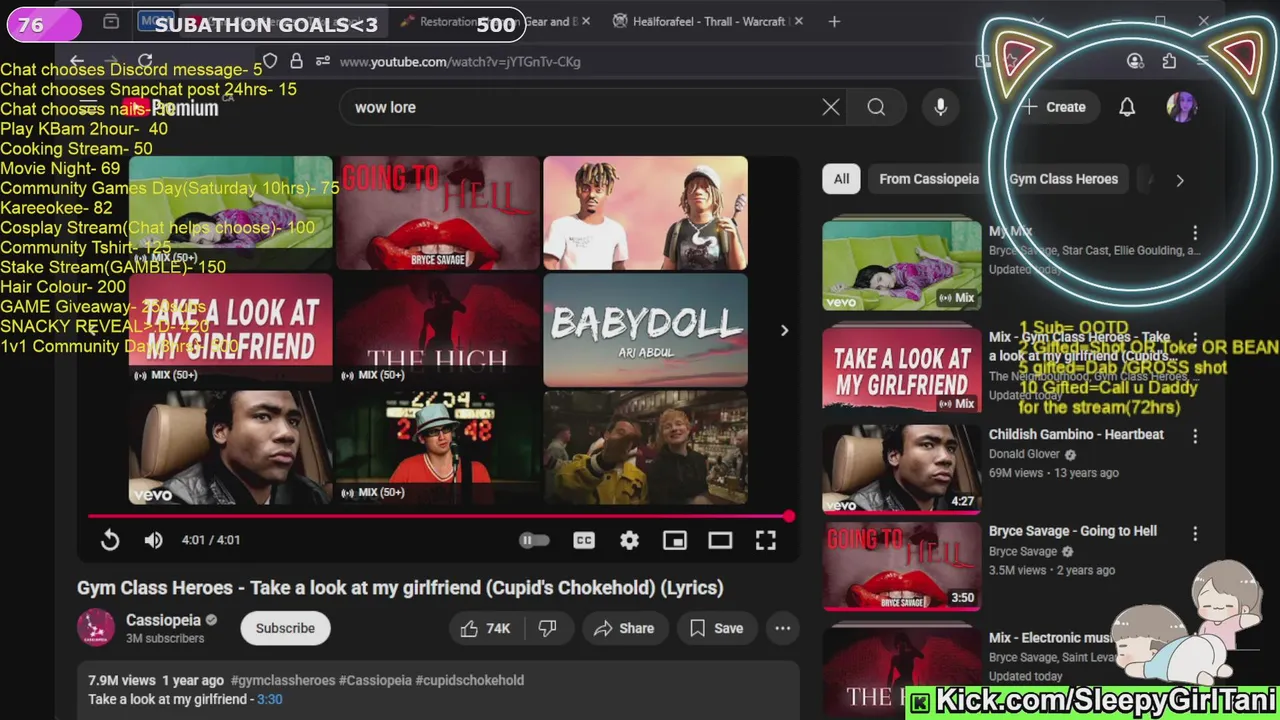Play the THE HIGH end-screen mix card
The image size is (1280, 720).
(438, 330)
